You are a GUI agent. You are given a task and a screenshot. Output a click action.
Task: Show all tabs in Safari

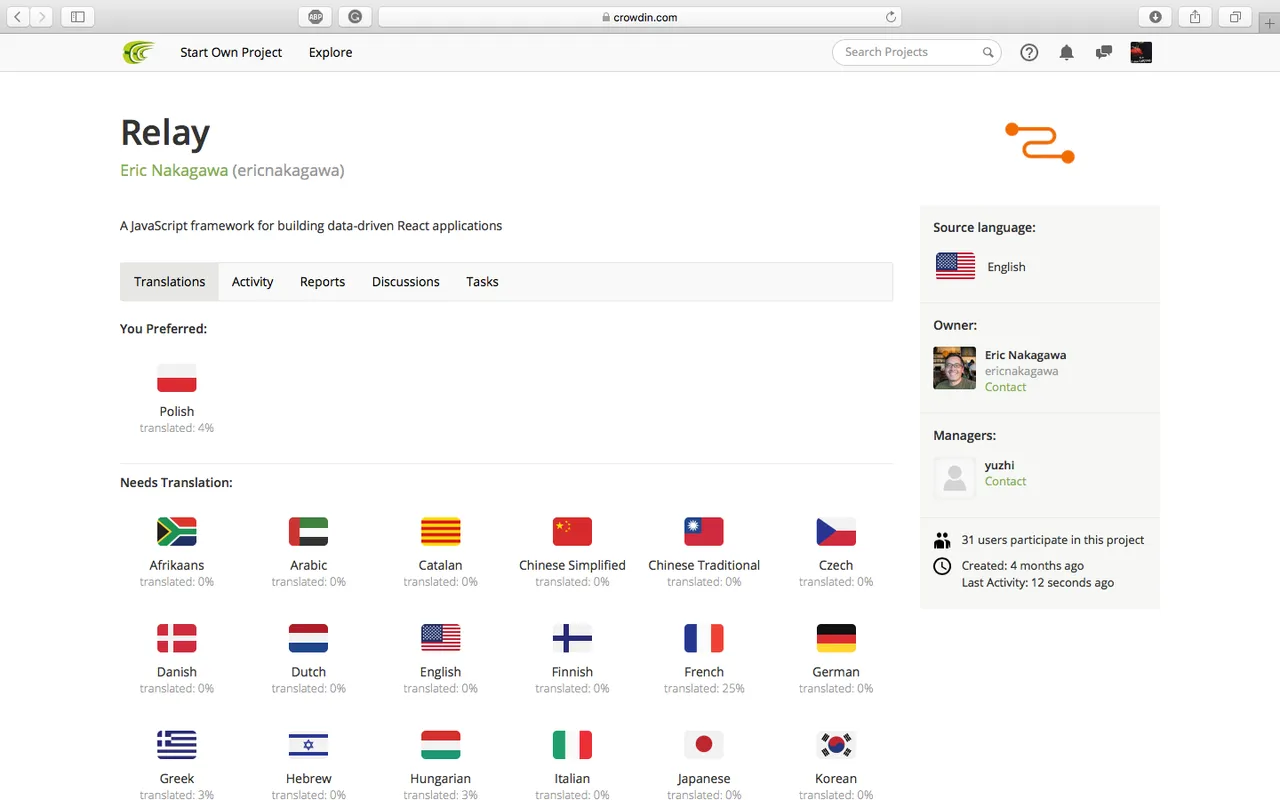pyautogui.click(x=1235, y=16)
